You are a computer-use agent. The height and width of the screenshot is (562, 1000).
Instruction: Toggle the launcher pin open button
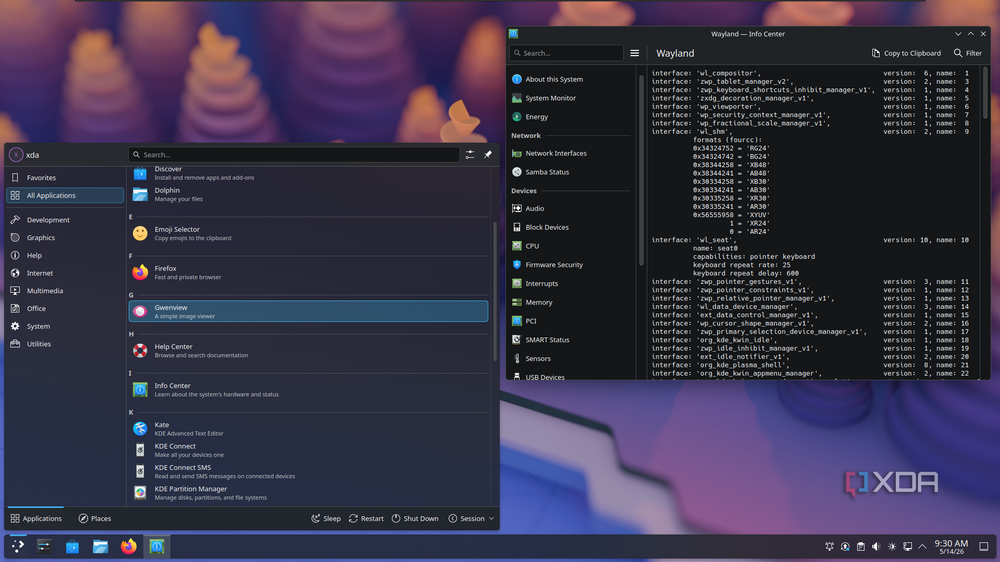[488, 154]
